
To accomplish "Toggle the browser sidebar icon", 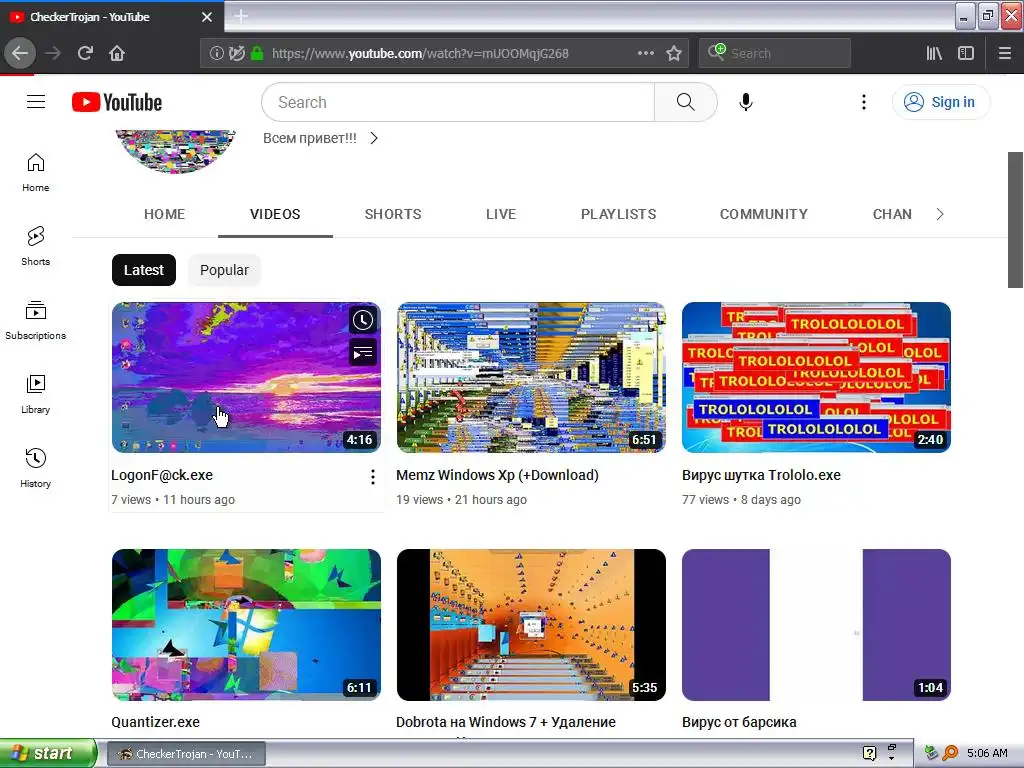I will [966, 53].
